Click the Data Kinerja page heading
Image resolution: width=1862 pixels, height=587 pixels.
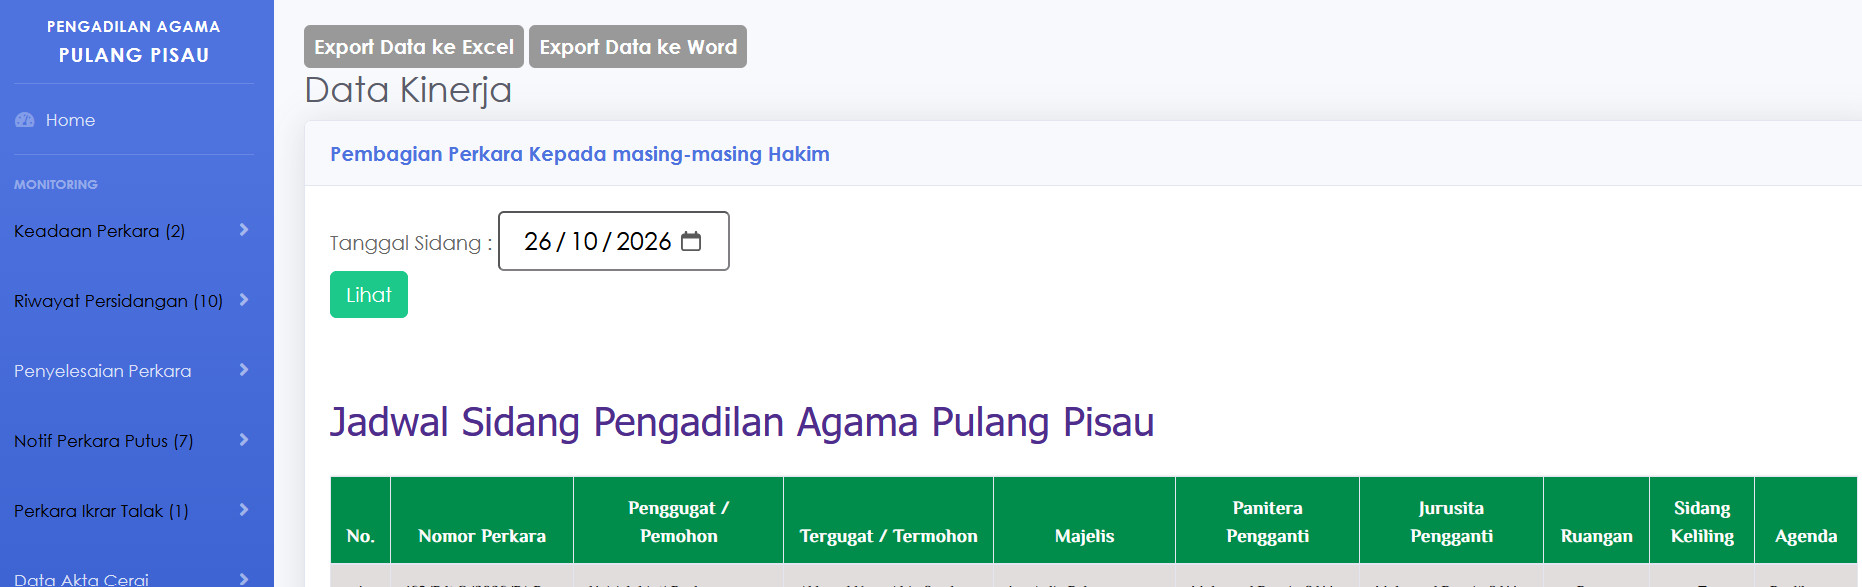(408, 90)
